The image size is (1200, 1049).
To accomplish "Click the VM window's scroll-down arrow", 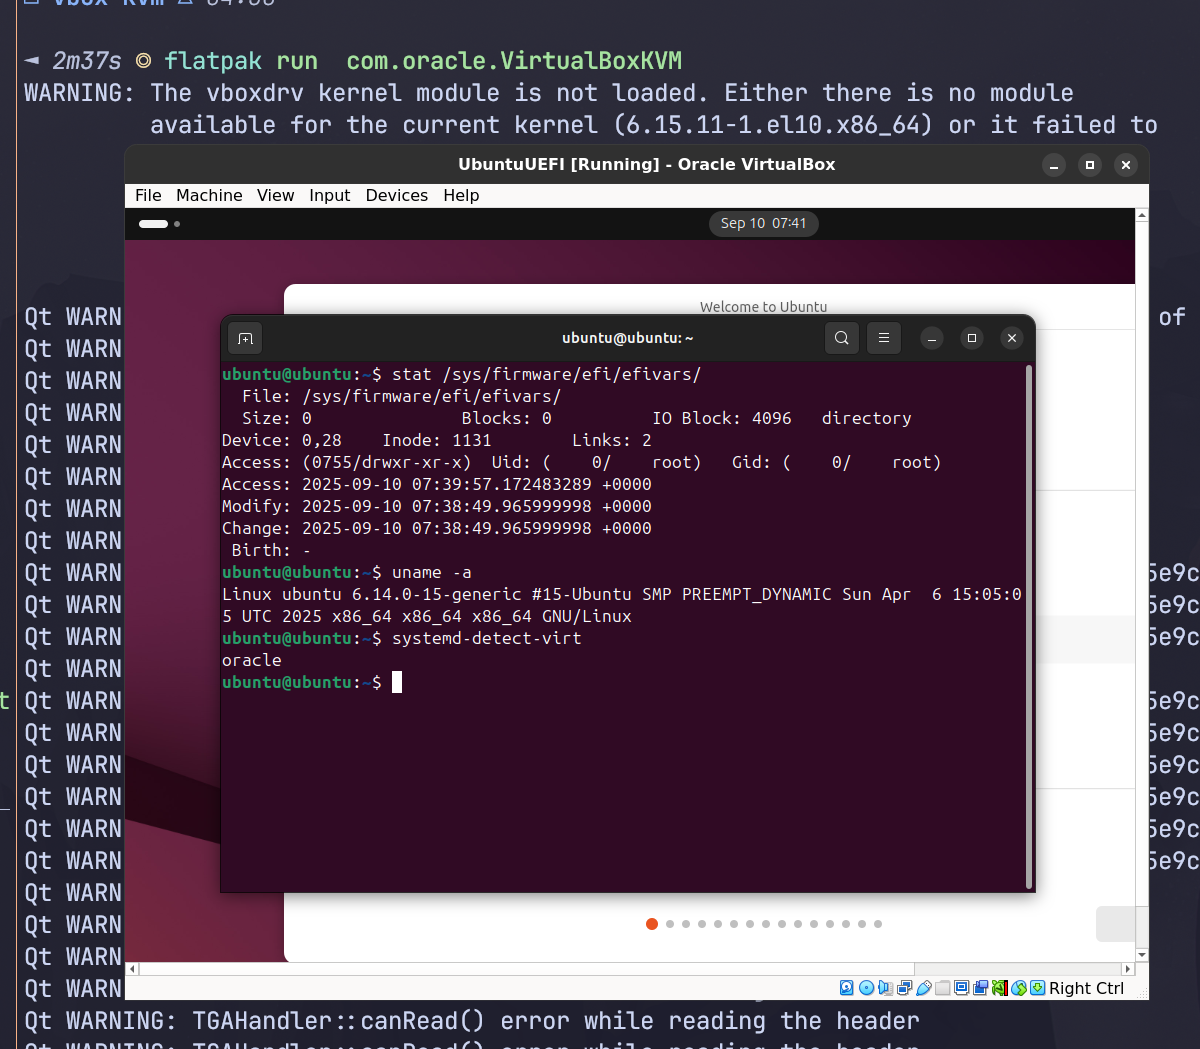I will click(1142, 955).
